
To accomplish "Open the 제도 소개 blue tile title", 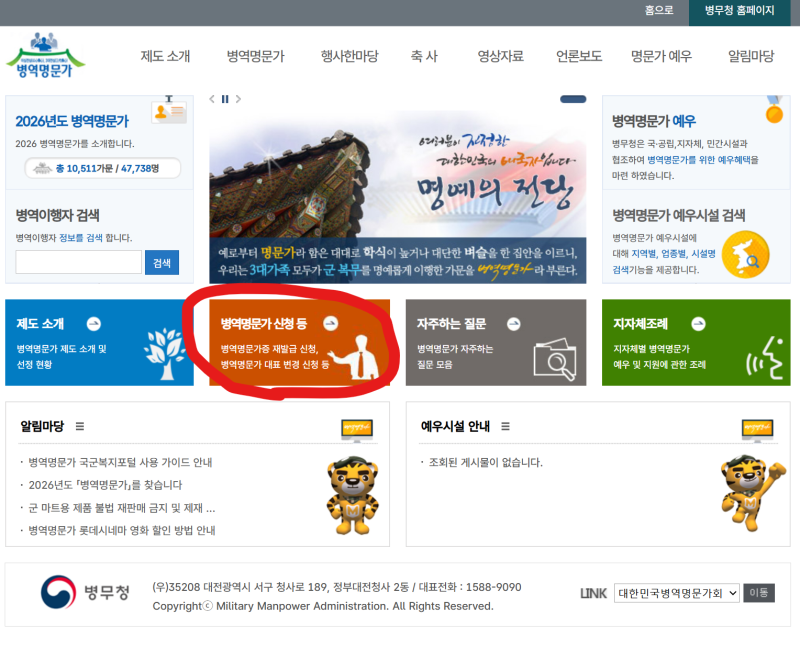I will click(x=40, y=323).
